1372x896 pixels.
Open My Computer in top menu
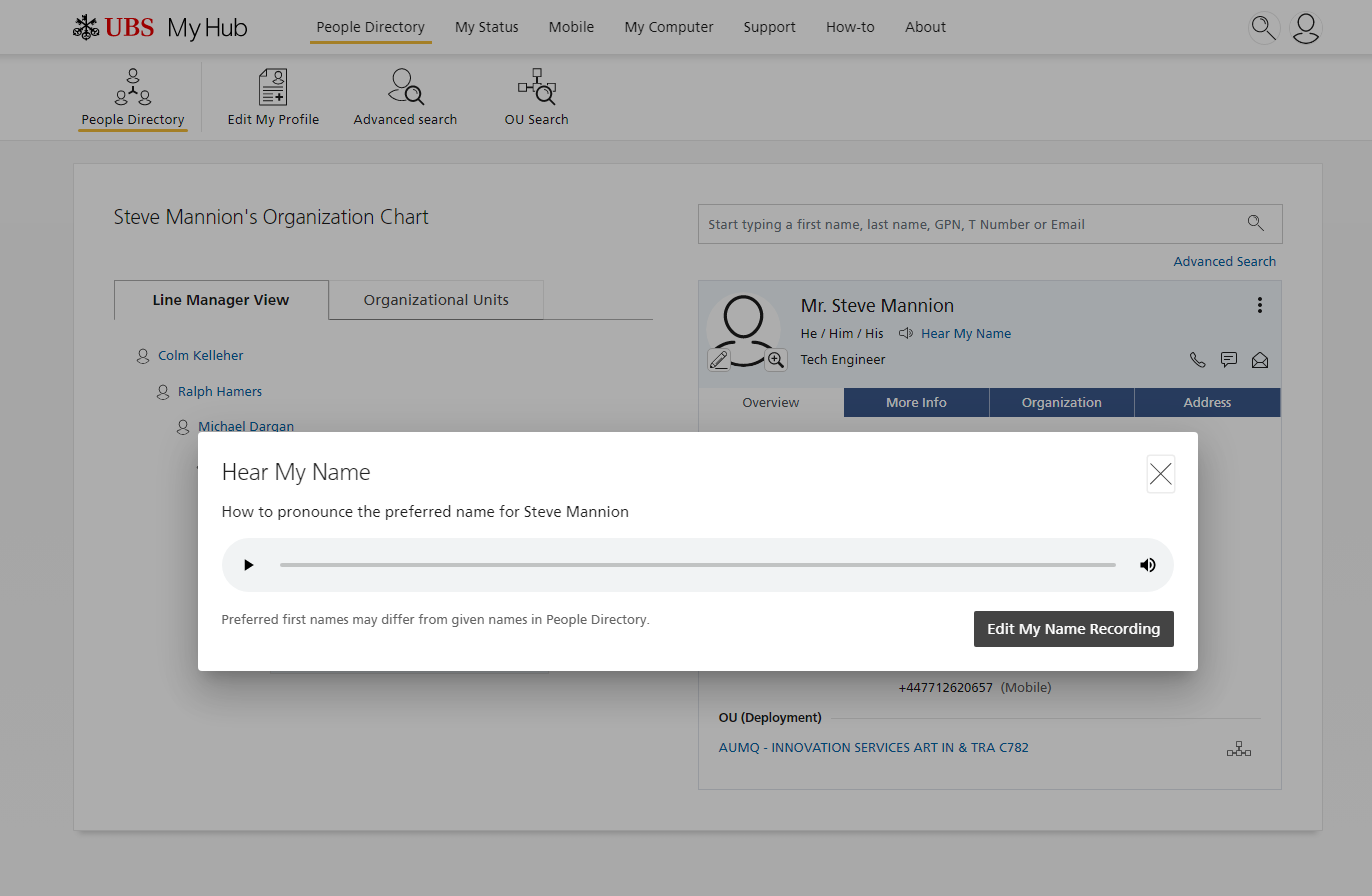tap(669, 27)
